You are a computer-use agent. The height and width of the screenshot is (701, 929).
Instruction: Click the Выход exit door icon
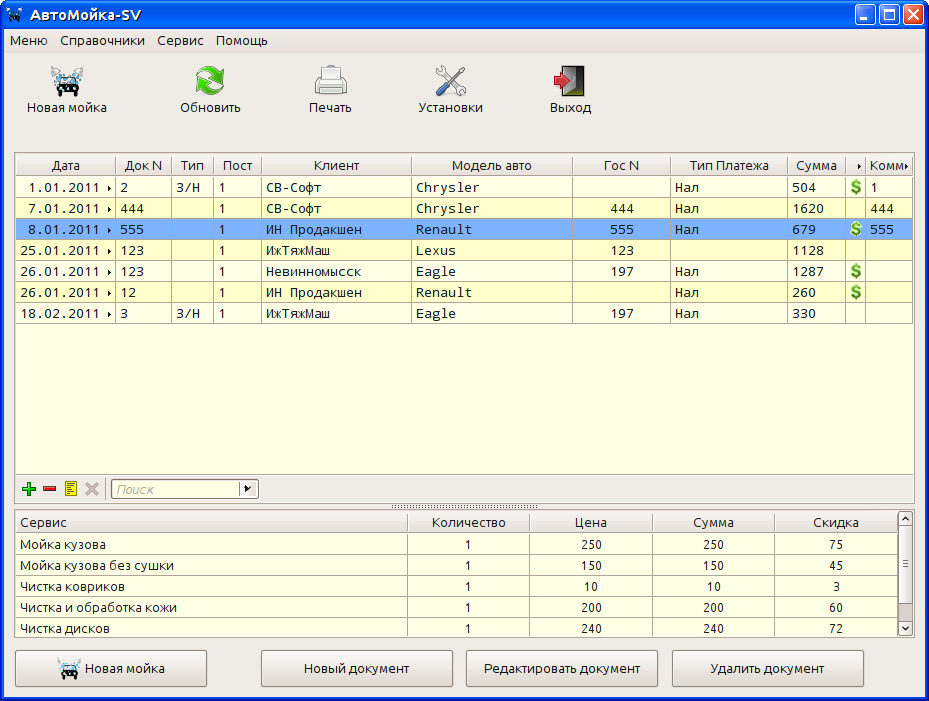pos(570,82)
